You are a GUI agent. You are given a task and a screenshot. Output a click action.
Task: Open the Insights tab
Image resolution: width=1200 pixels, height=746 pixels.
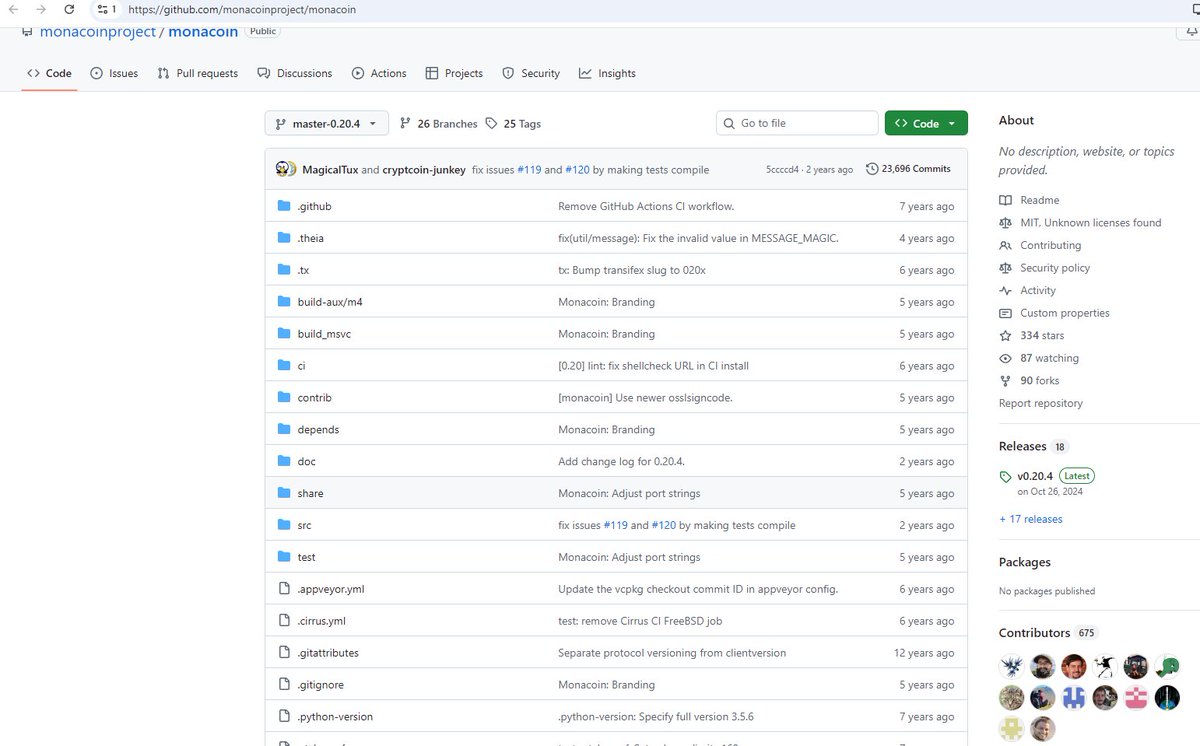[607, 73]
